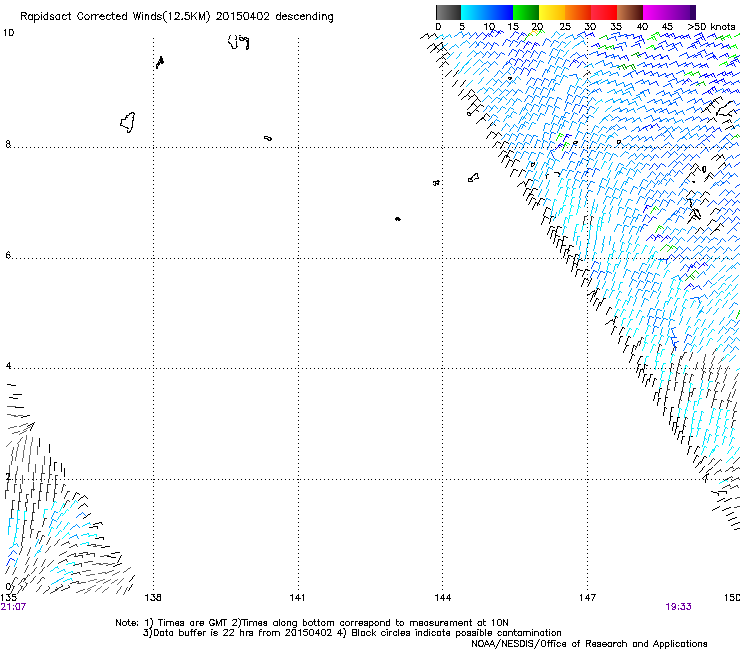740x650 pixels.
Task: Click latitude label '10'
Action: (x=8, y=33)
